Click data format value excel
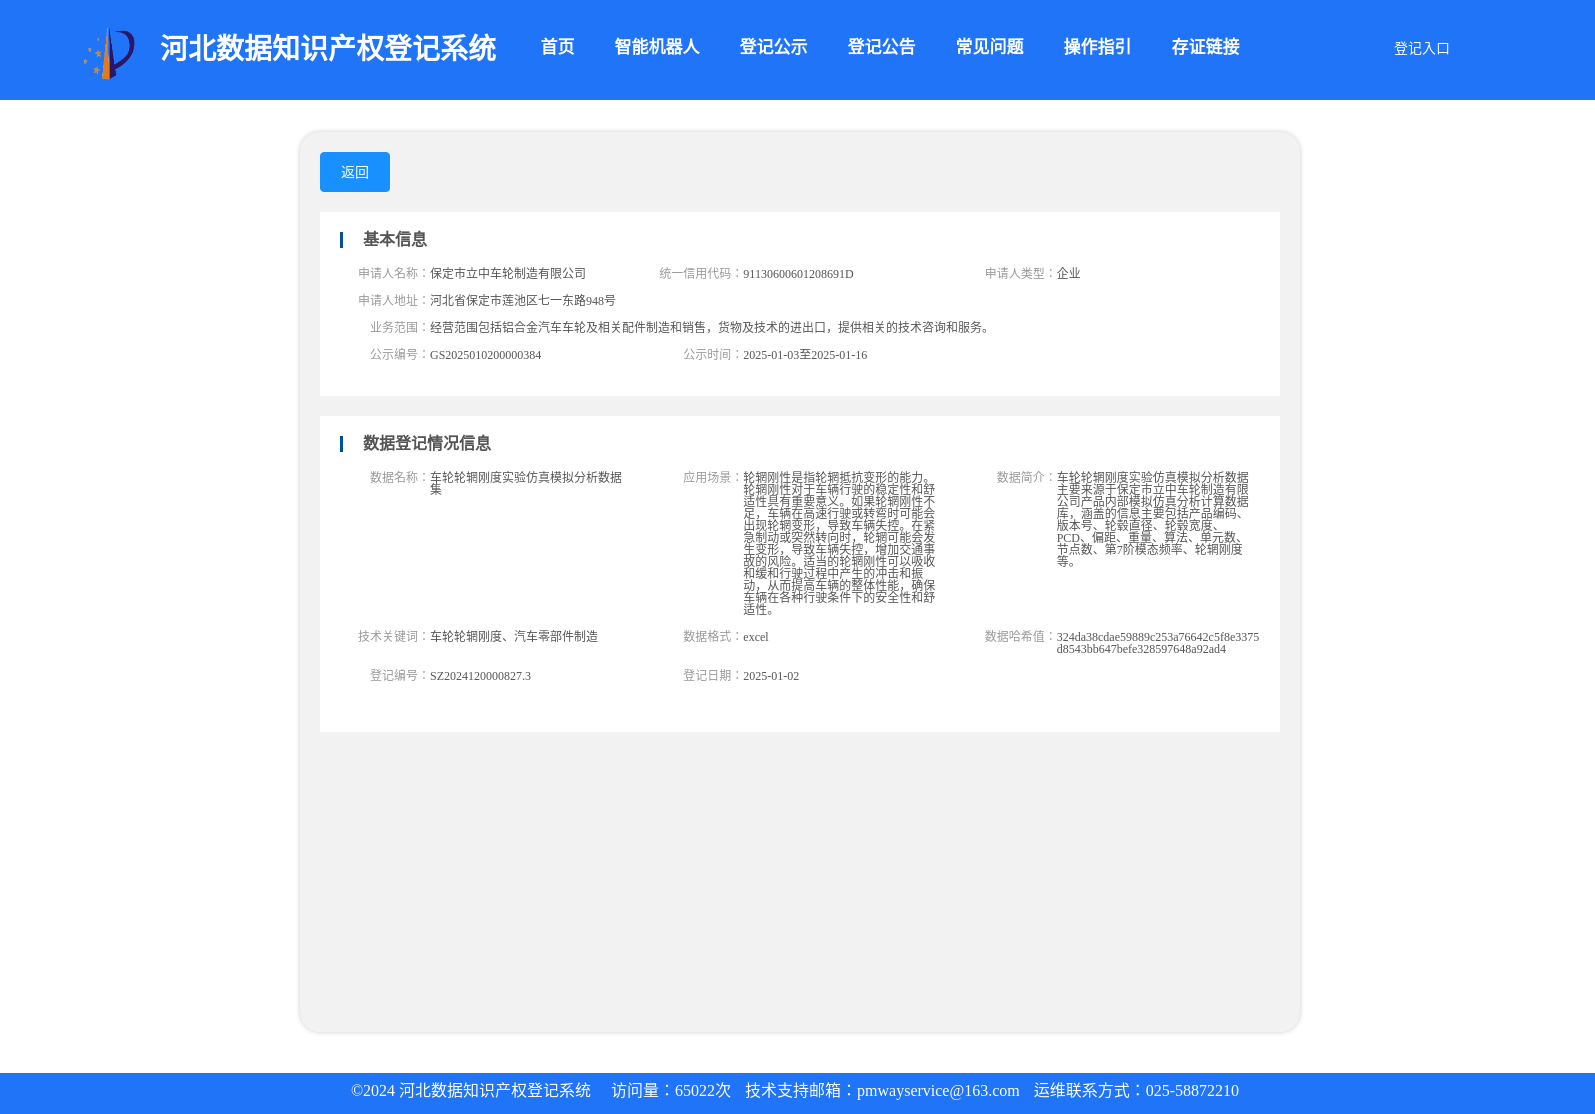The image size is (1595, 1114). click(x=756, y=637)
